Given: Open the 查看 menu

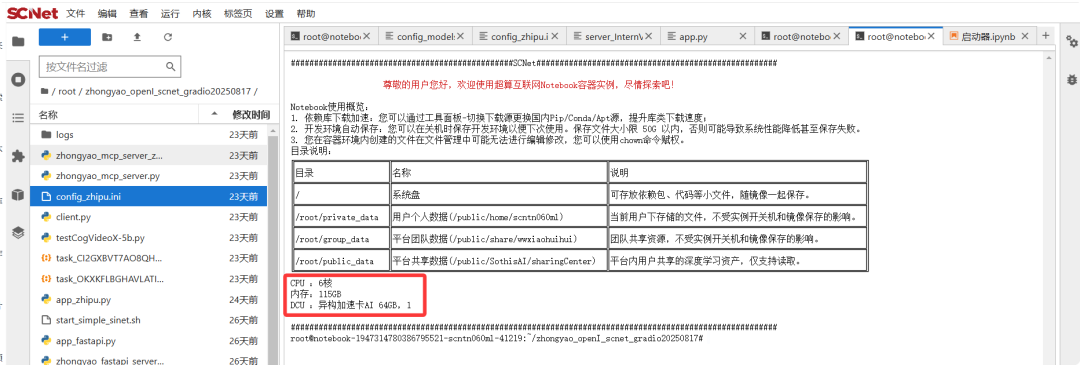Looking at the screenshot, I should [x=138, y=14].
